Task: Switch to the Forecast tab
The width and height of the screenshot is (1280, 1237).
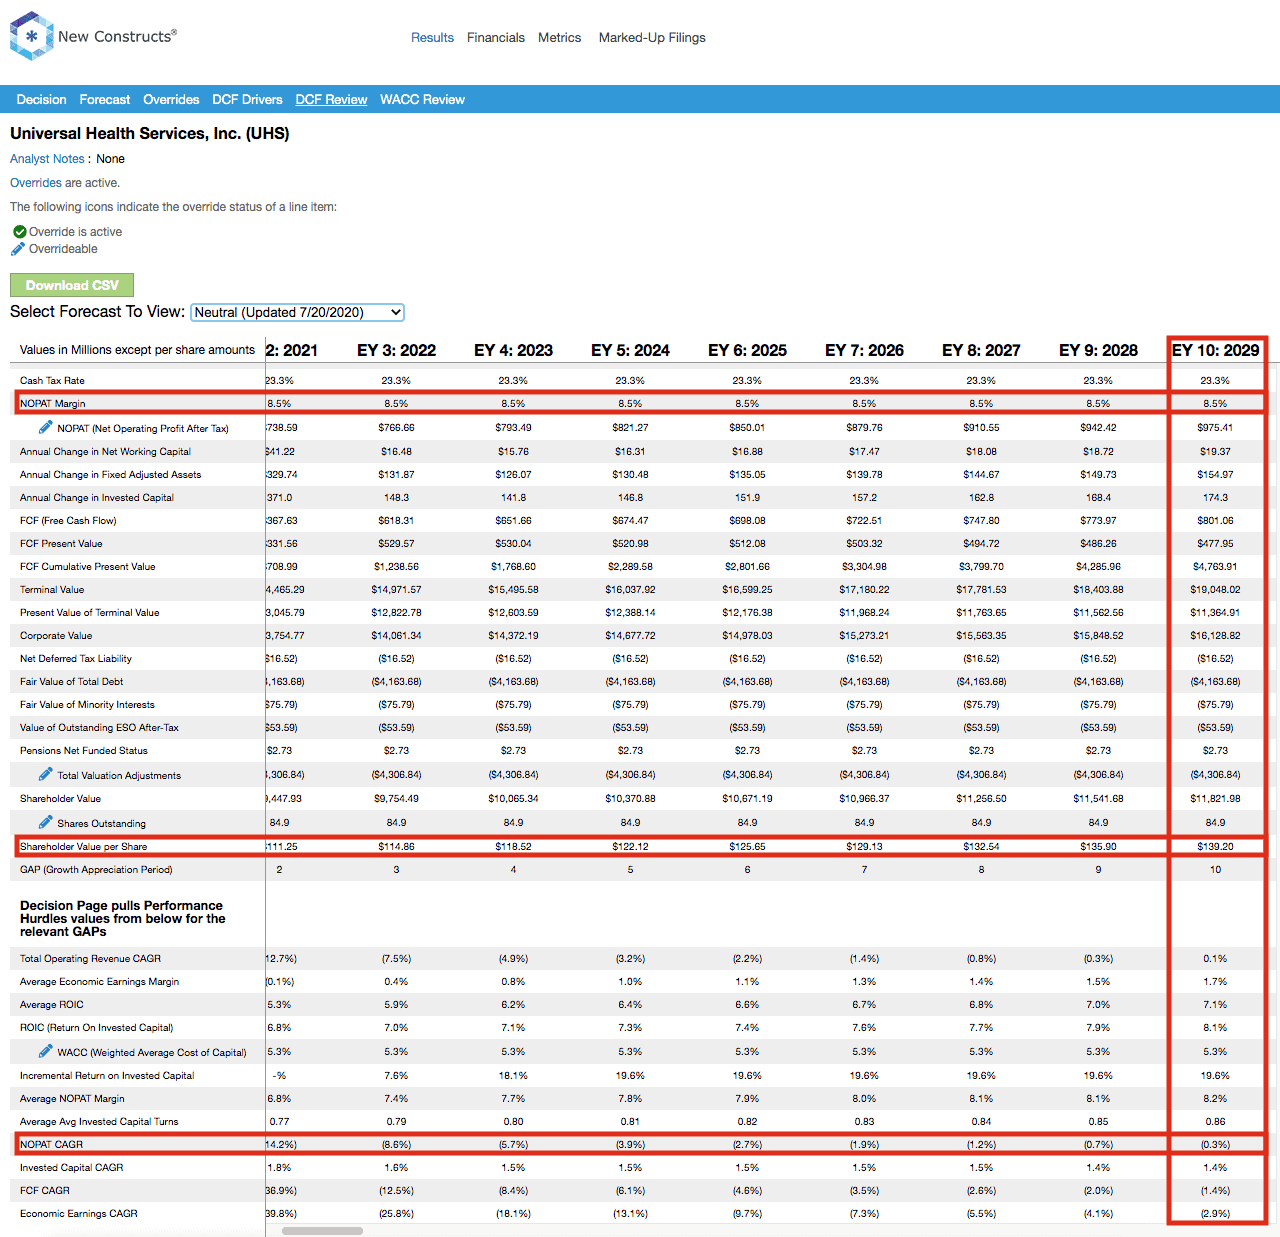Action: (x=105, y=99)
